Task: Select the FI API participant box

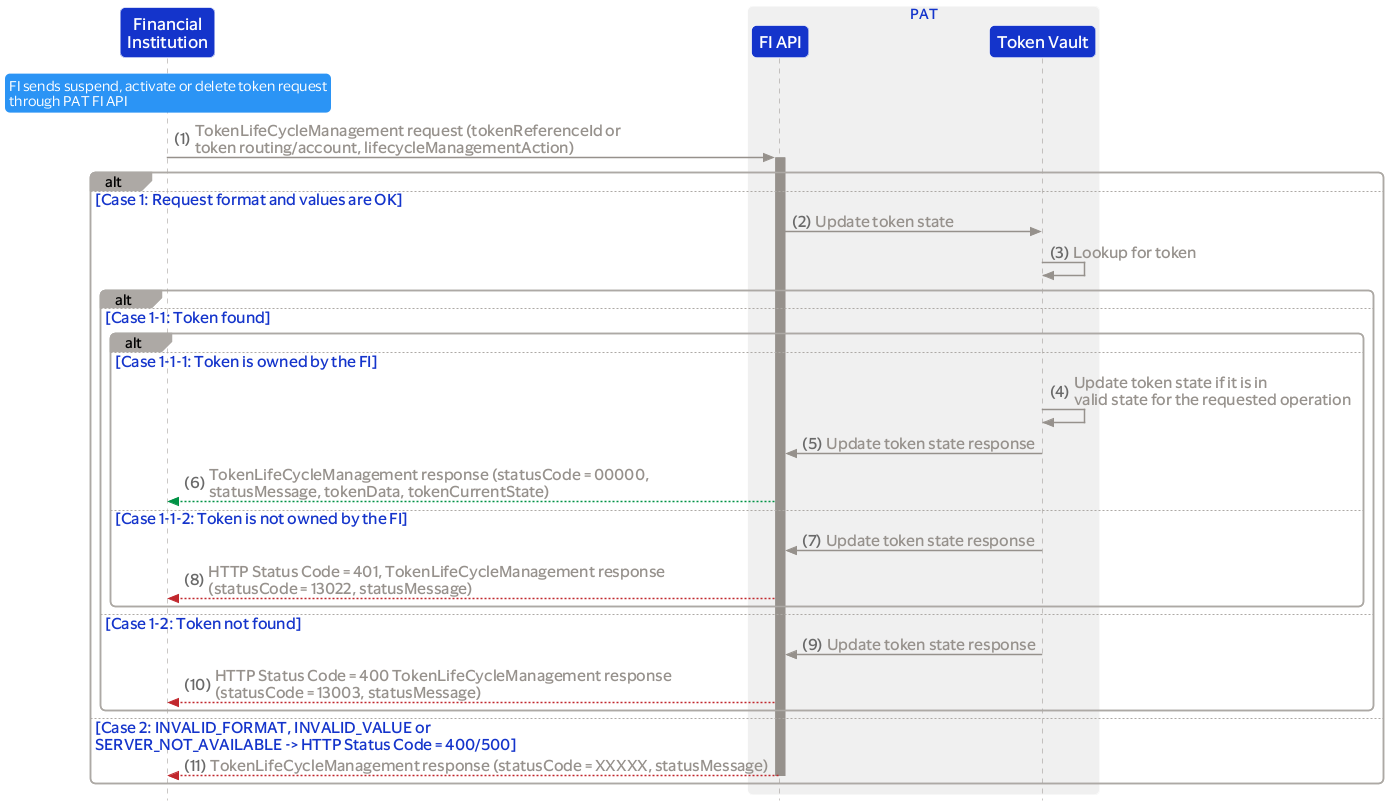Action: [779, 42]
